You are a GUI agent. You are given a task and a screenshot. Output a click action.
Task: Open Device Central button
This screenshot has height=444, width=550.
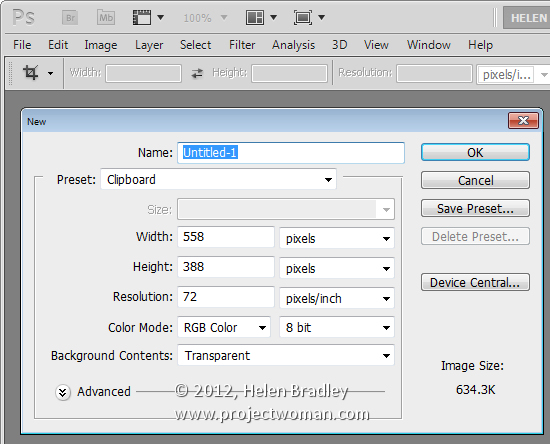tap(475, 282)
